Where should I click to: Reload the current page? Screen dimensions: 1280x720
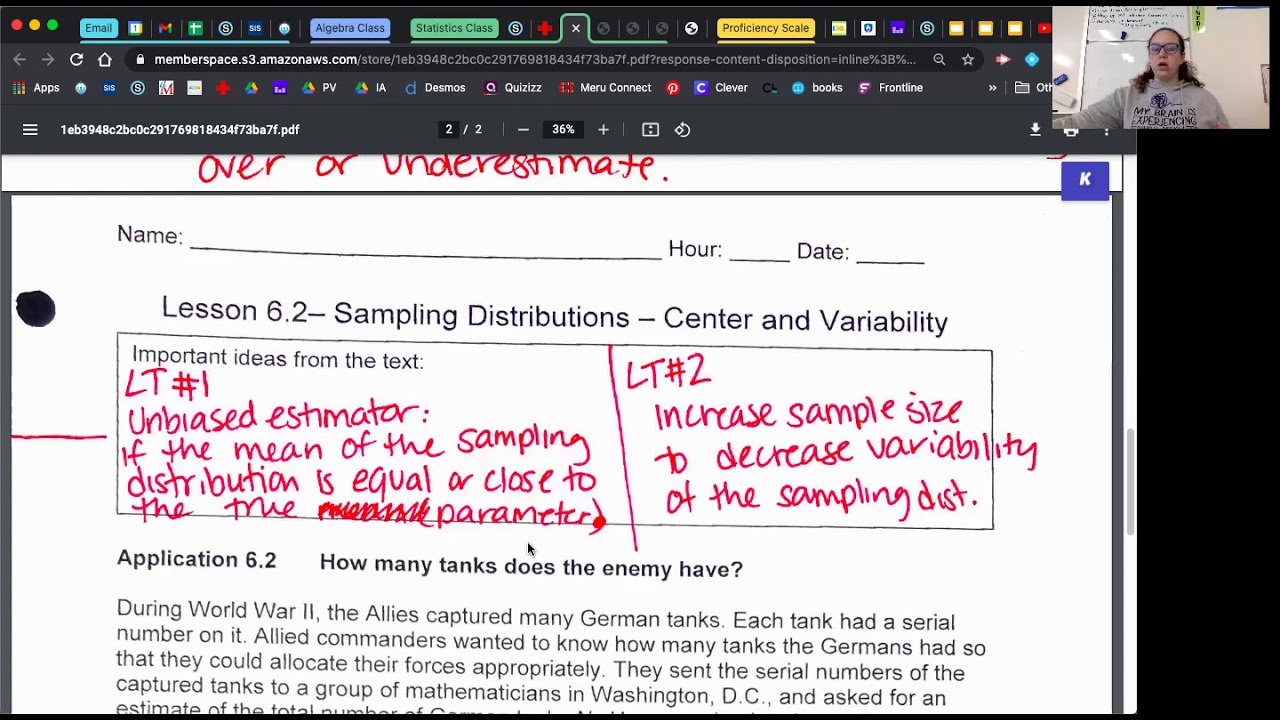click(x=76, y=59)
